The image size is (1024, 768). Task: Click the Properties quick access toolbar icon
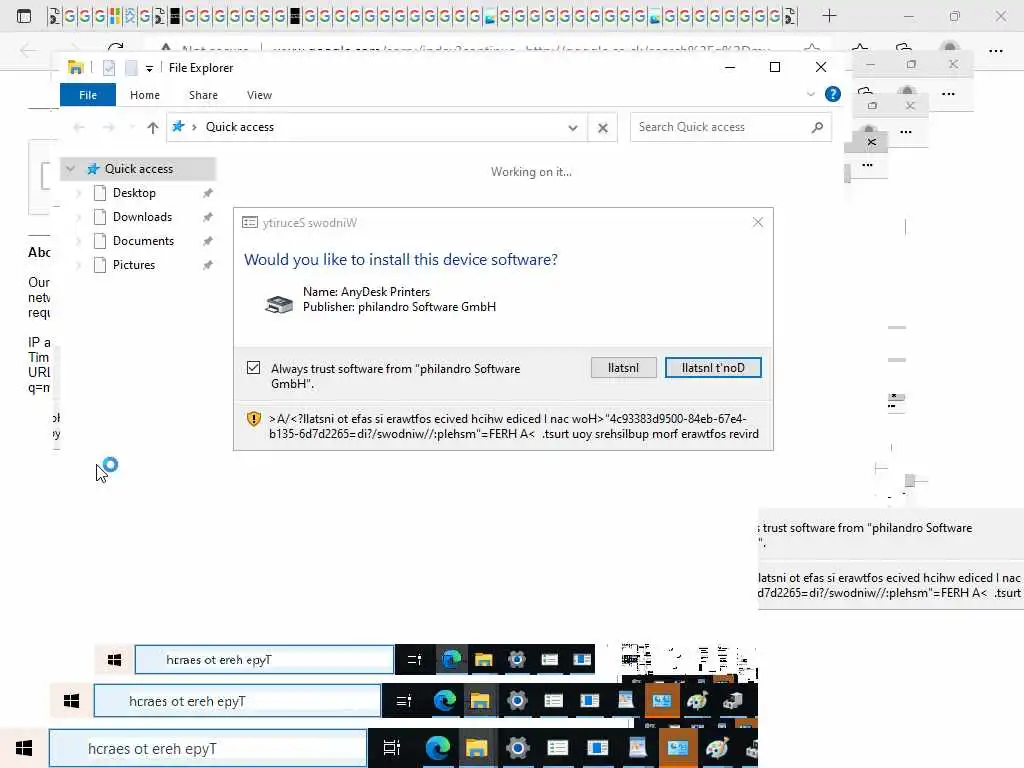[109, 68]
